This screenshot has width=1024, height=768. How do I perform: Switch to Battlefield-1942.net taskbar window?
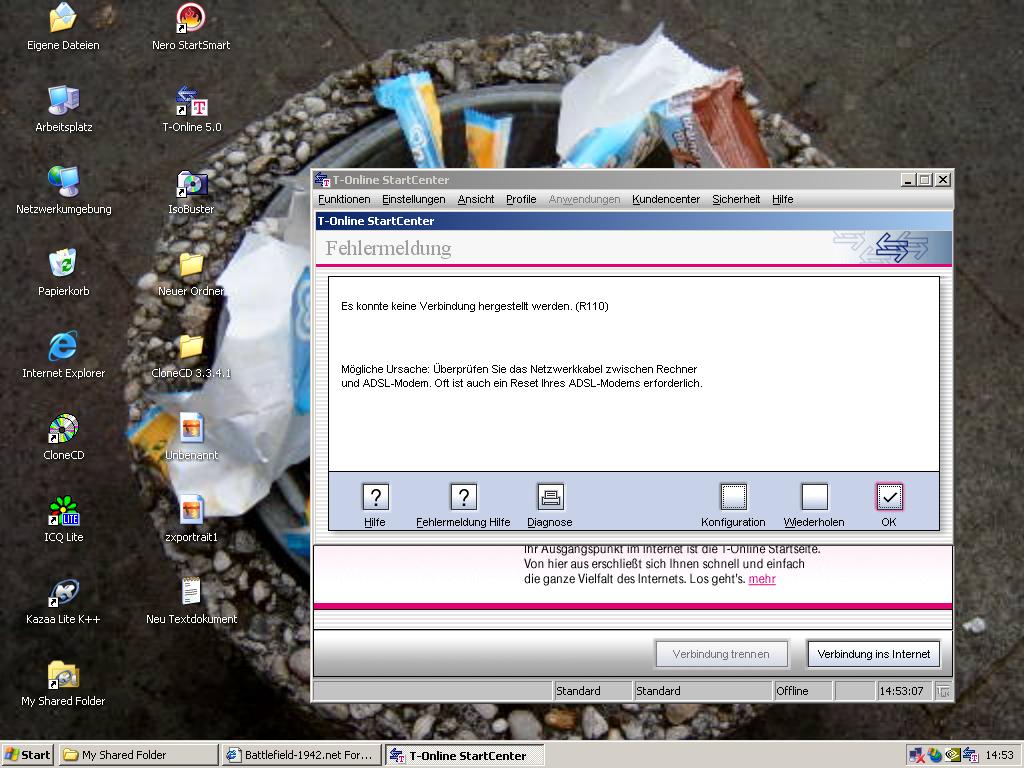(x=301, y=755)
